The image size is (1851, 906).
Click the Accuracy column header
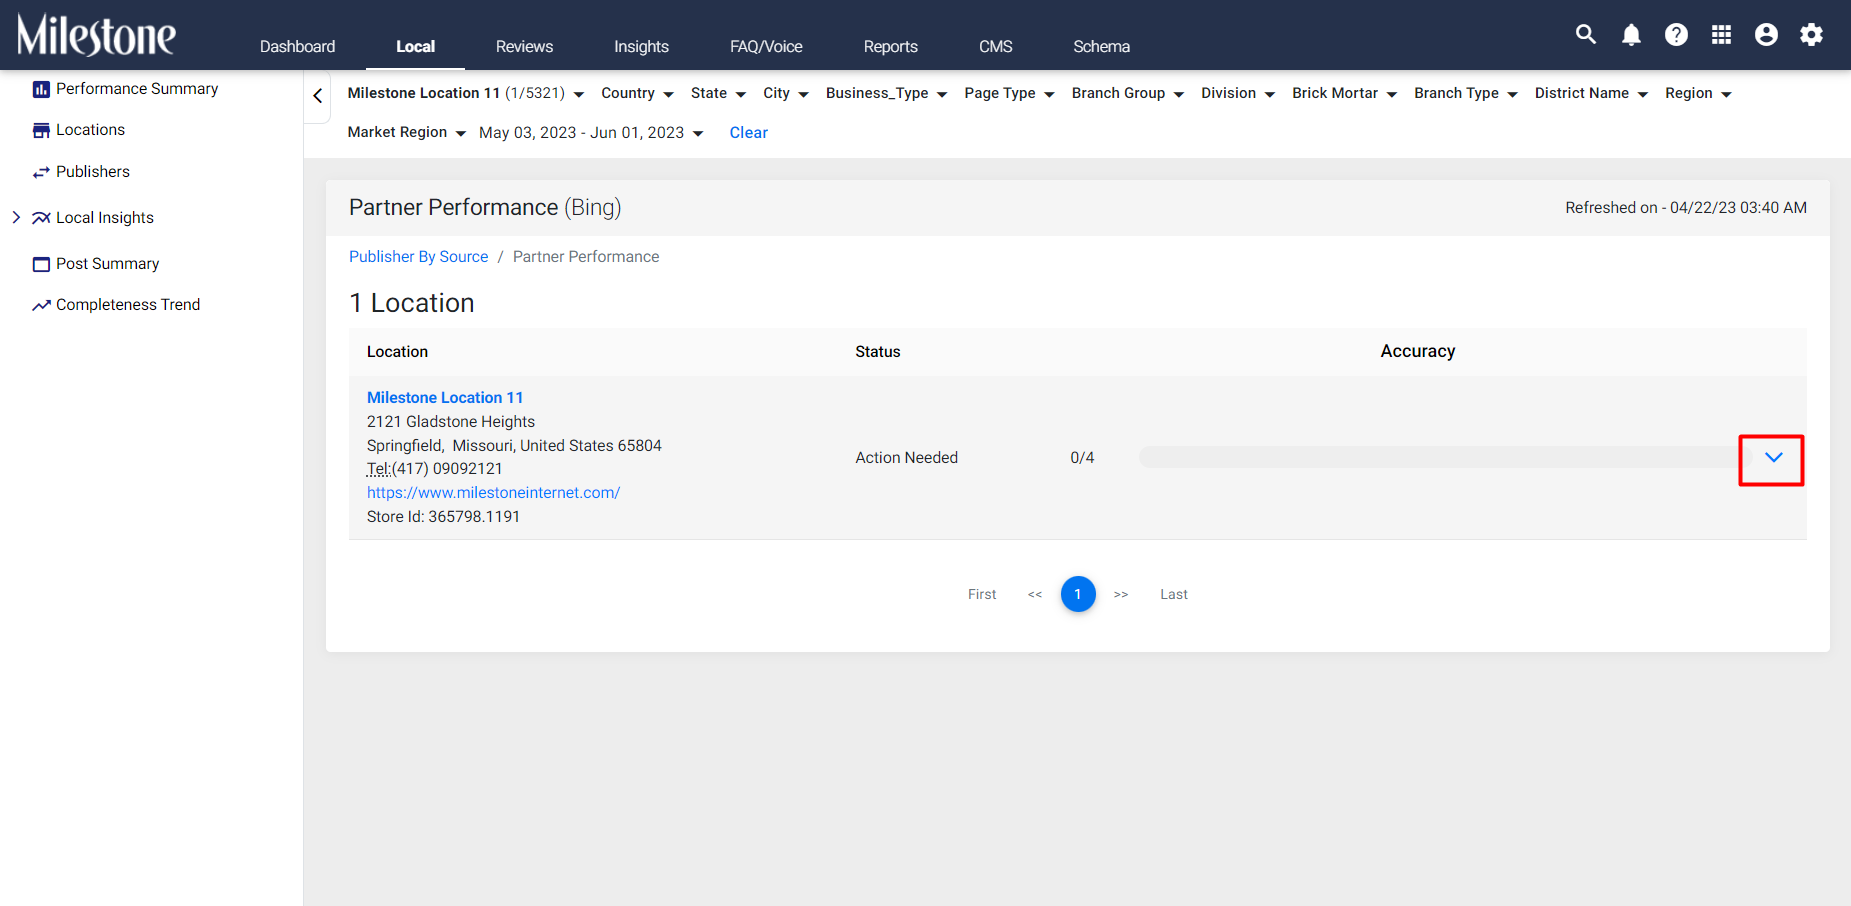click(1418, 351)
